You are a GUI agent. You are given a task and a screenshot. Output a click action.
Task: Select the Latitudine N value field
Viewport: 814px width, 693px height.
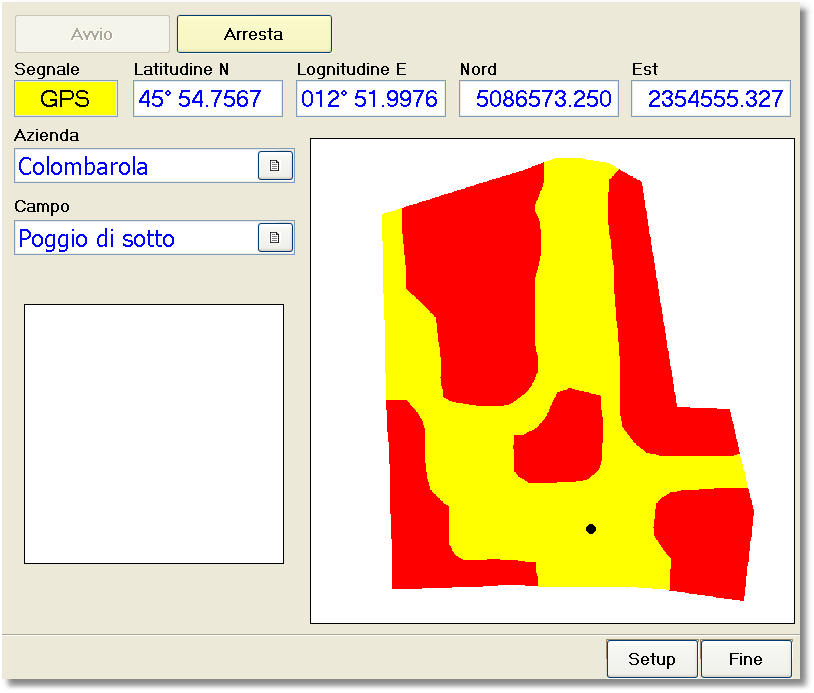pyautogui.click(x=208, y=99)
